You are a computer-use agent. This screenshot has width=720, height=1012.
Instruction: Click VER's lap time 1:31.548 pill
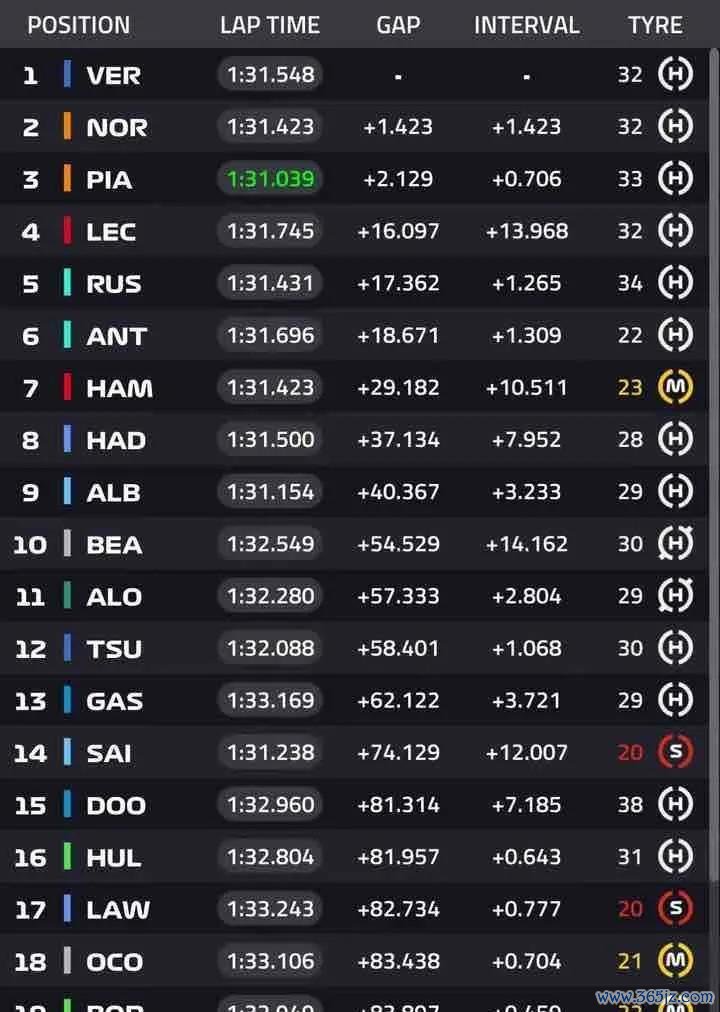pyautogui.click(x=270, y=74)
